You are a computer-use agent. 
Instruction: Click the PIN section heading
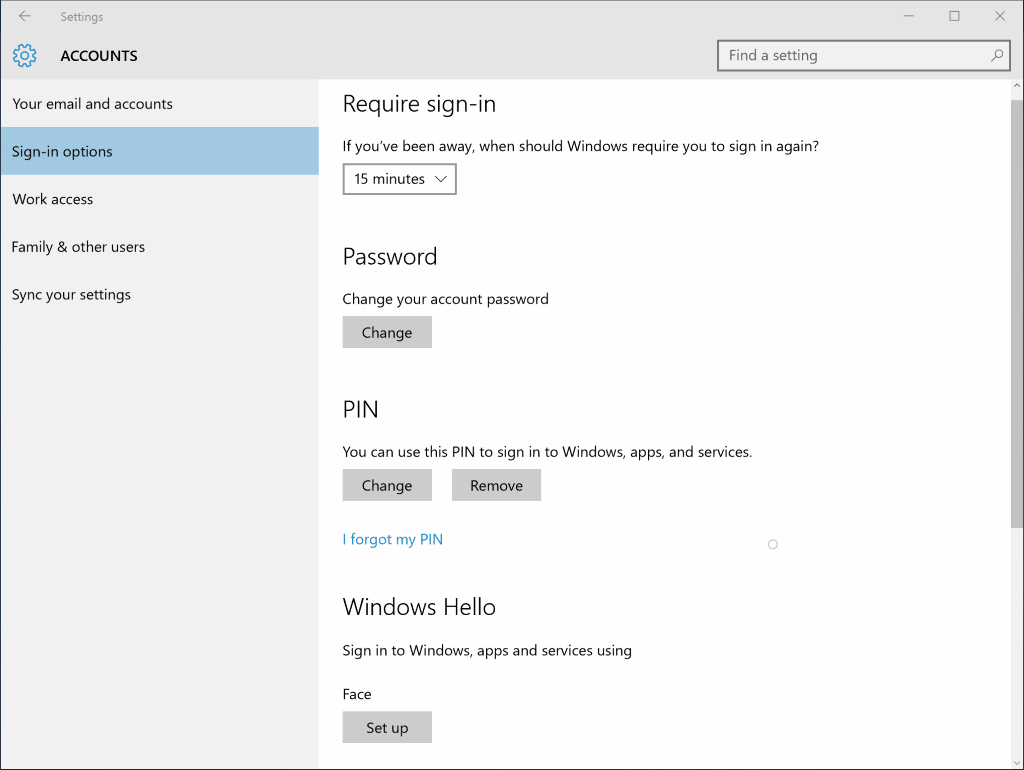click(x=360, y=409)
